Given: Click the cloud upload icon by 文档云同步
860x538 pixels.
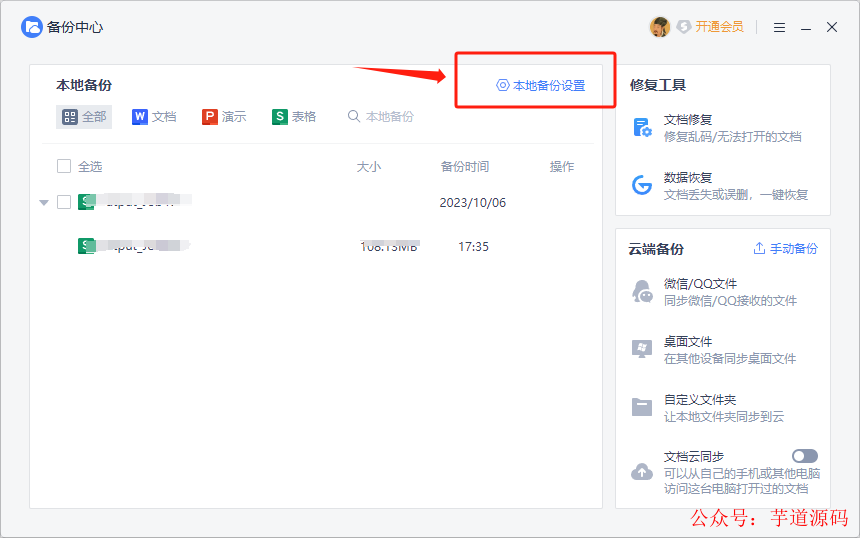Looking at the screenshot, I should coord(642,472).
